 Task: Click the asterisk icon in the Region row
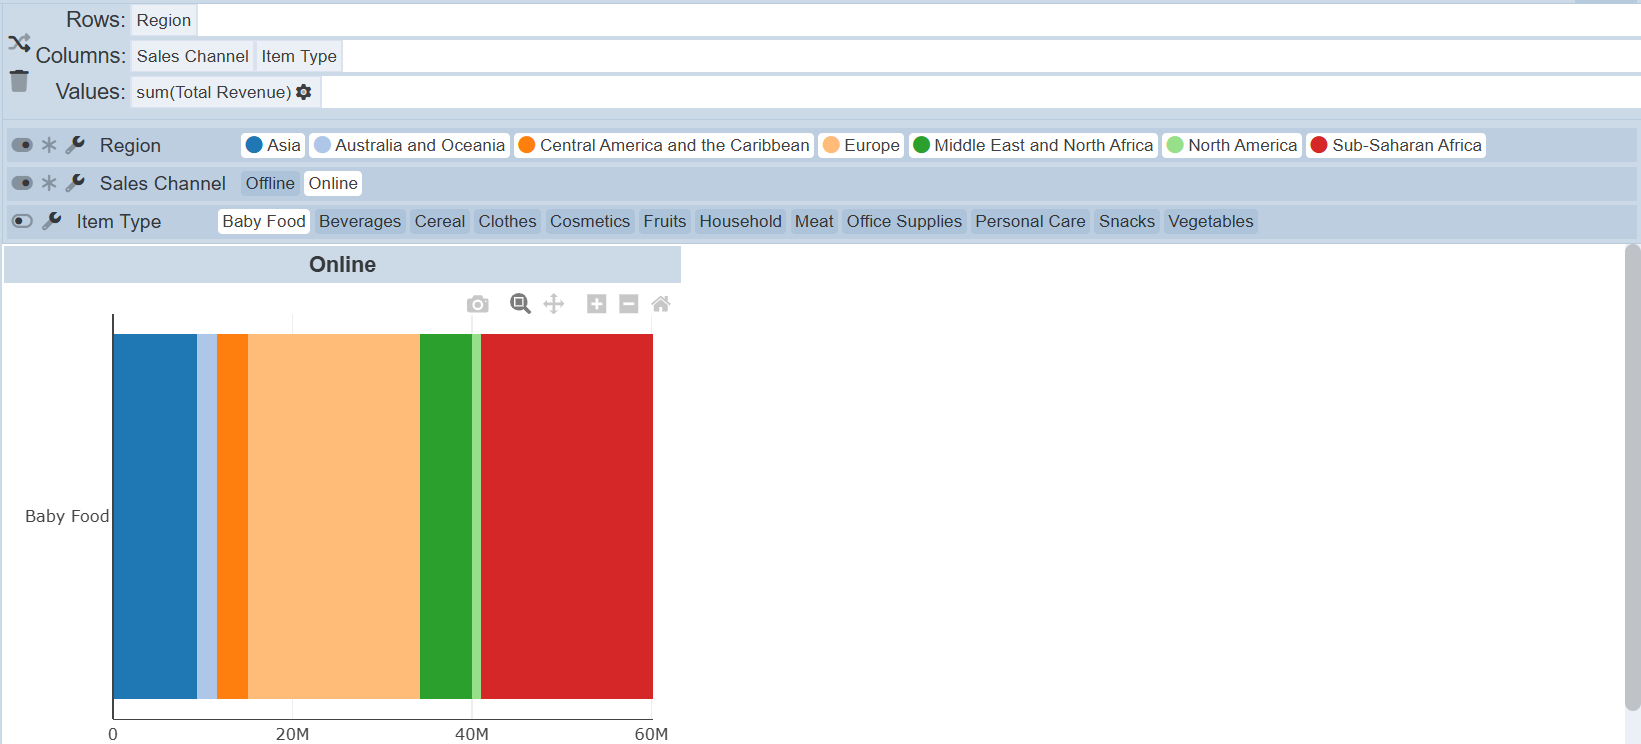tap(49, 145)
